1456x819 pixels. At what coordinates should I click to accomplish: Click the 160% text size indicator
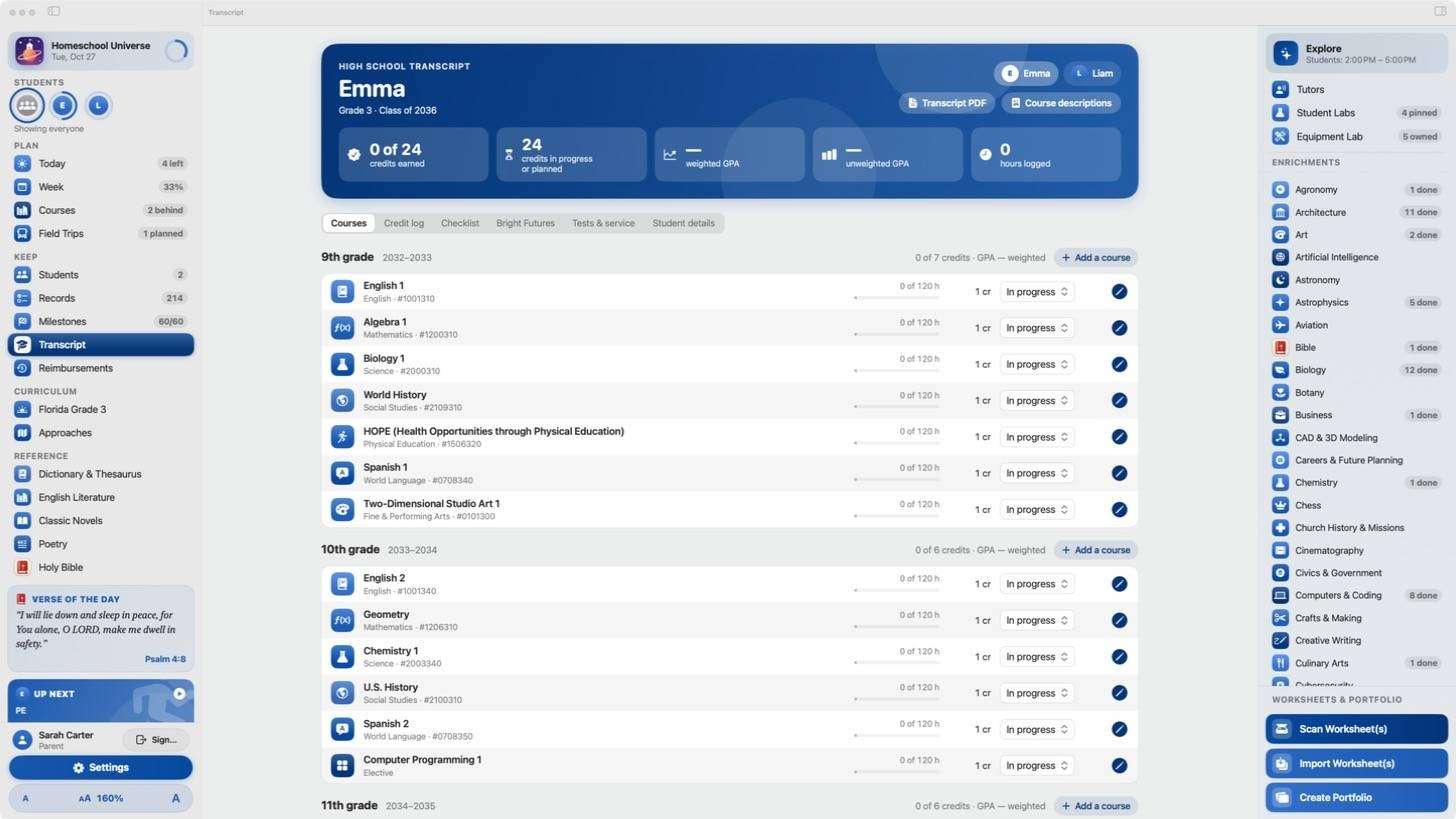tap(101, 798)
